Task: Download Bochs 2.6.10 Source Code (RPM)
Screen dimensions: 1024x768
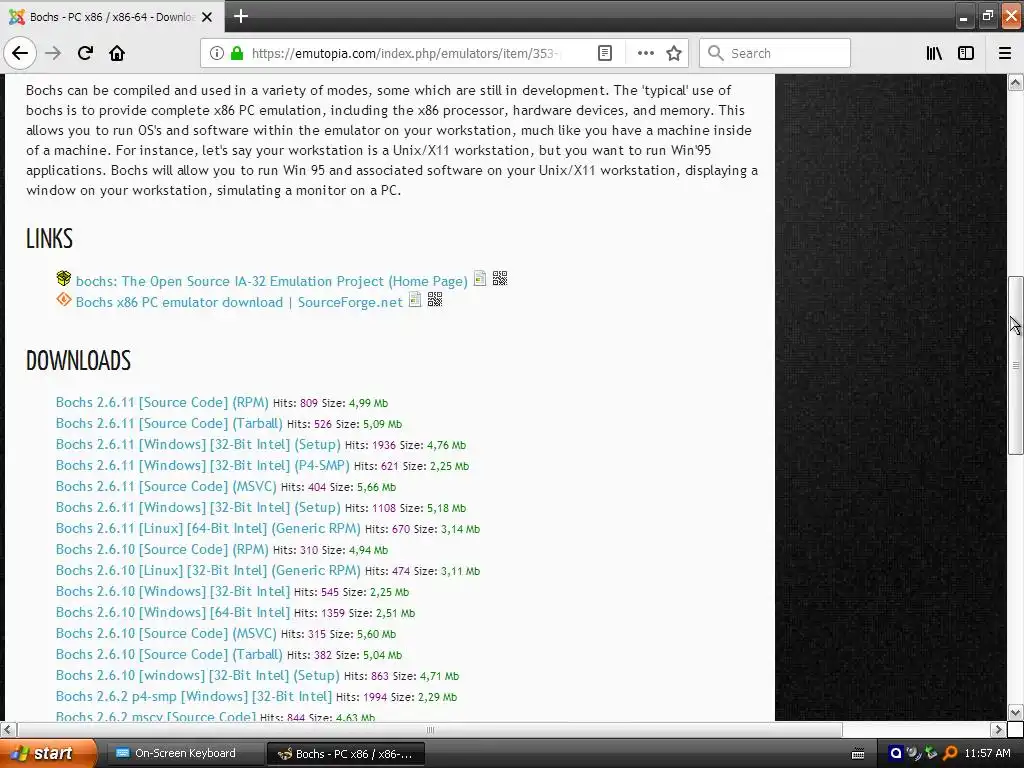Action: [x=162, y=549]
